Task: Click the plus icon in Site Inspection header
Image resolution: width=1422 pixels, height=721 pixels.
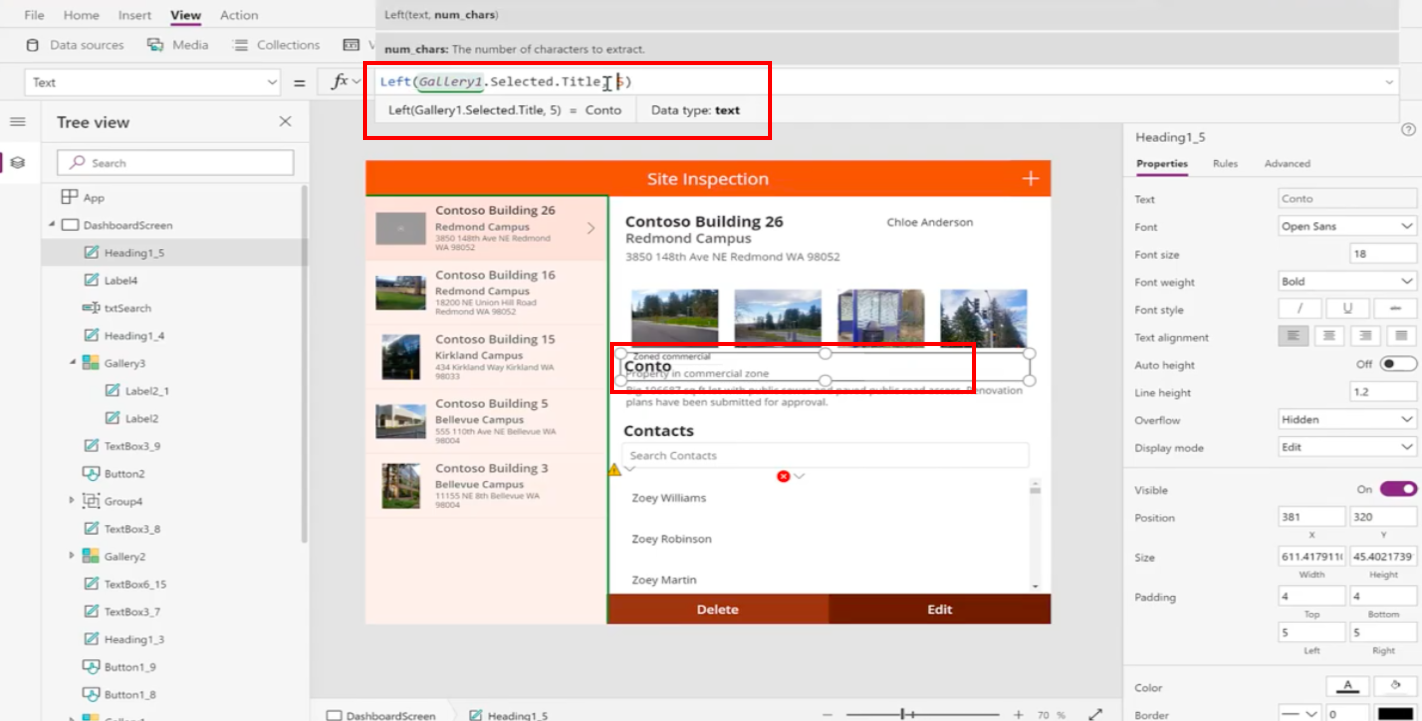Action: point(1029,178)
